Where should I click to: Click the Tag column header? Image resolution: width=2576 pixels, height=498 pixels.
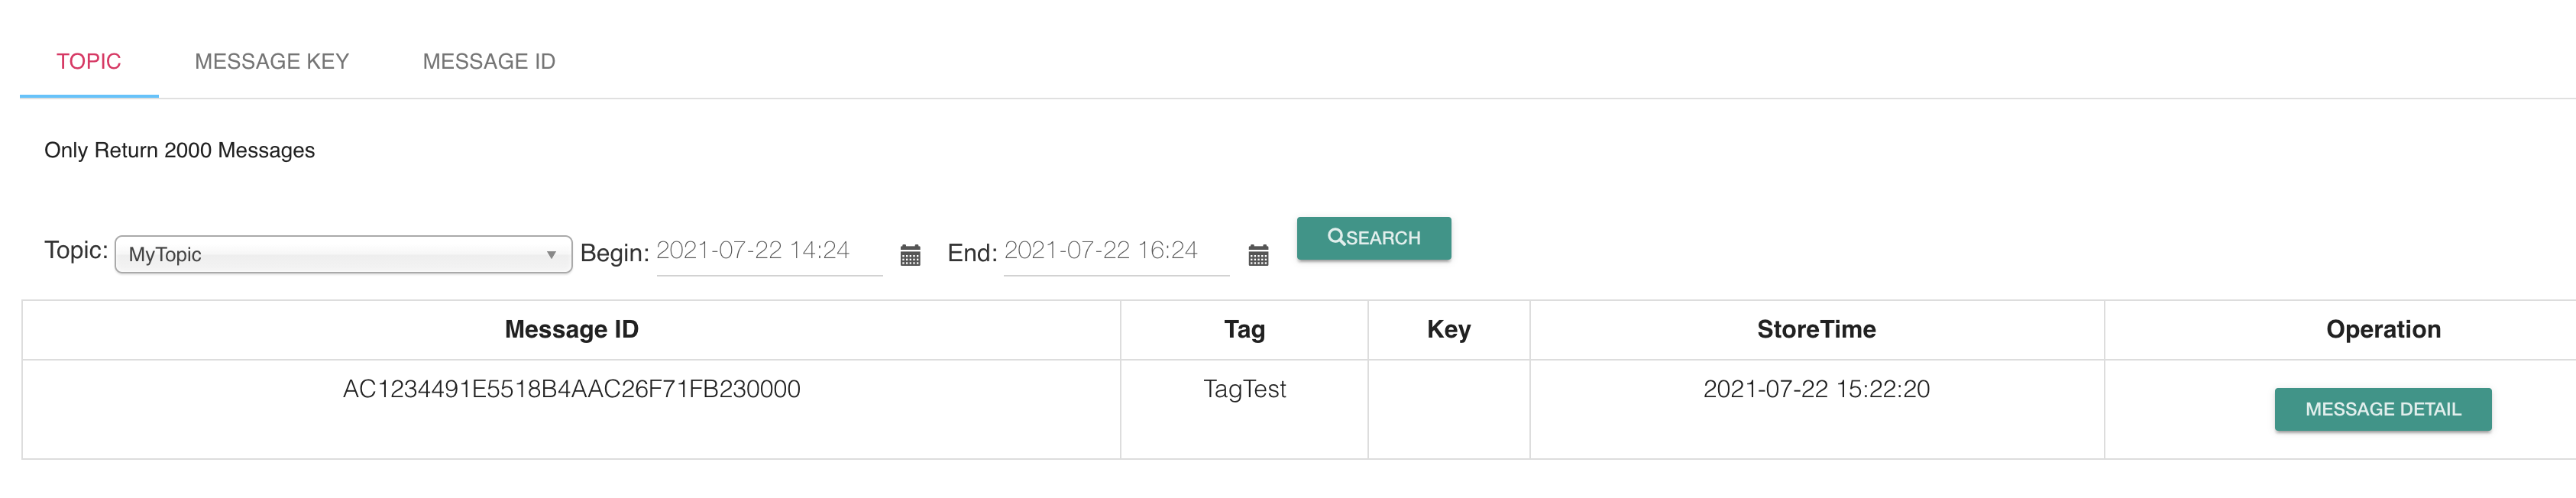(x=1244, y=330)
